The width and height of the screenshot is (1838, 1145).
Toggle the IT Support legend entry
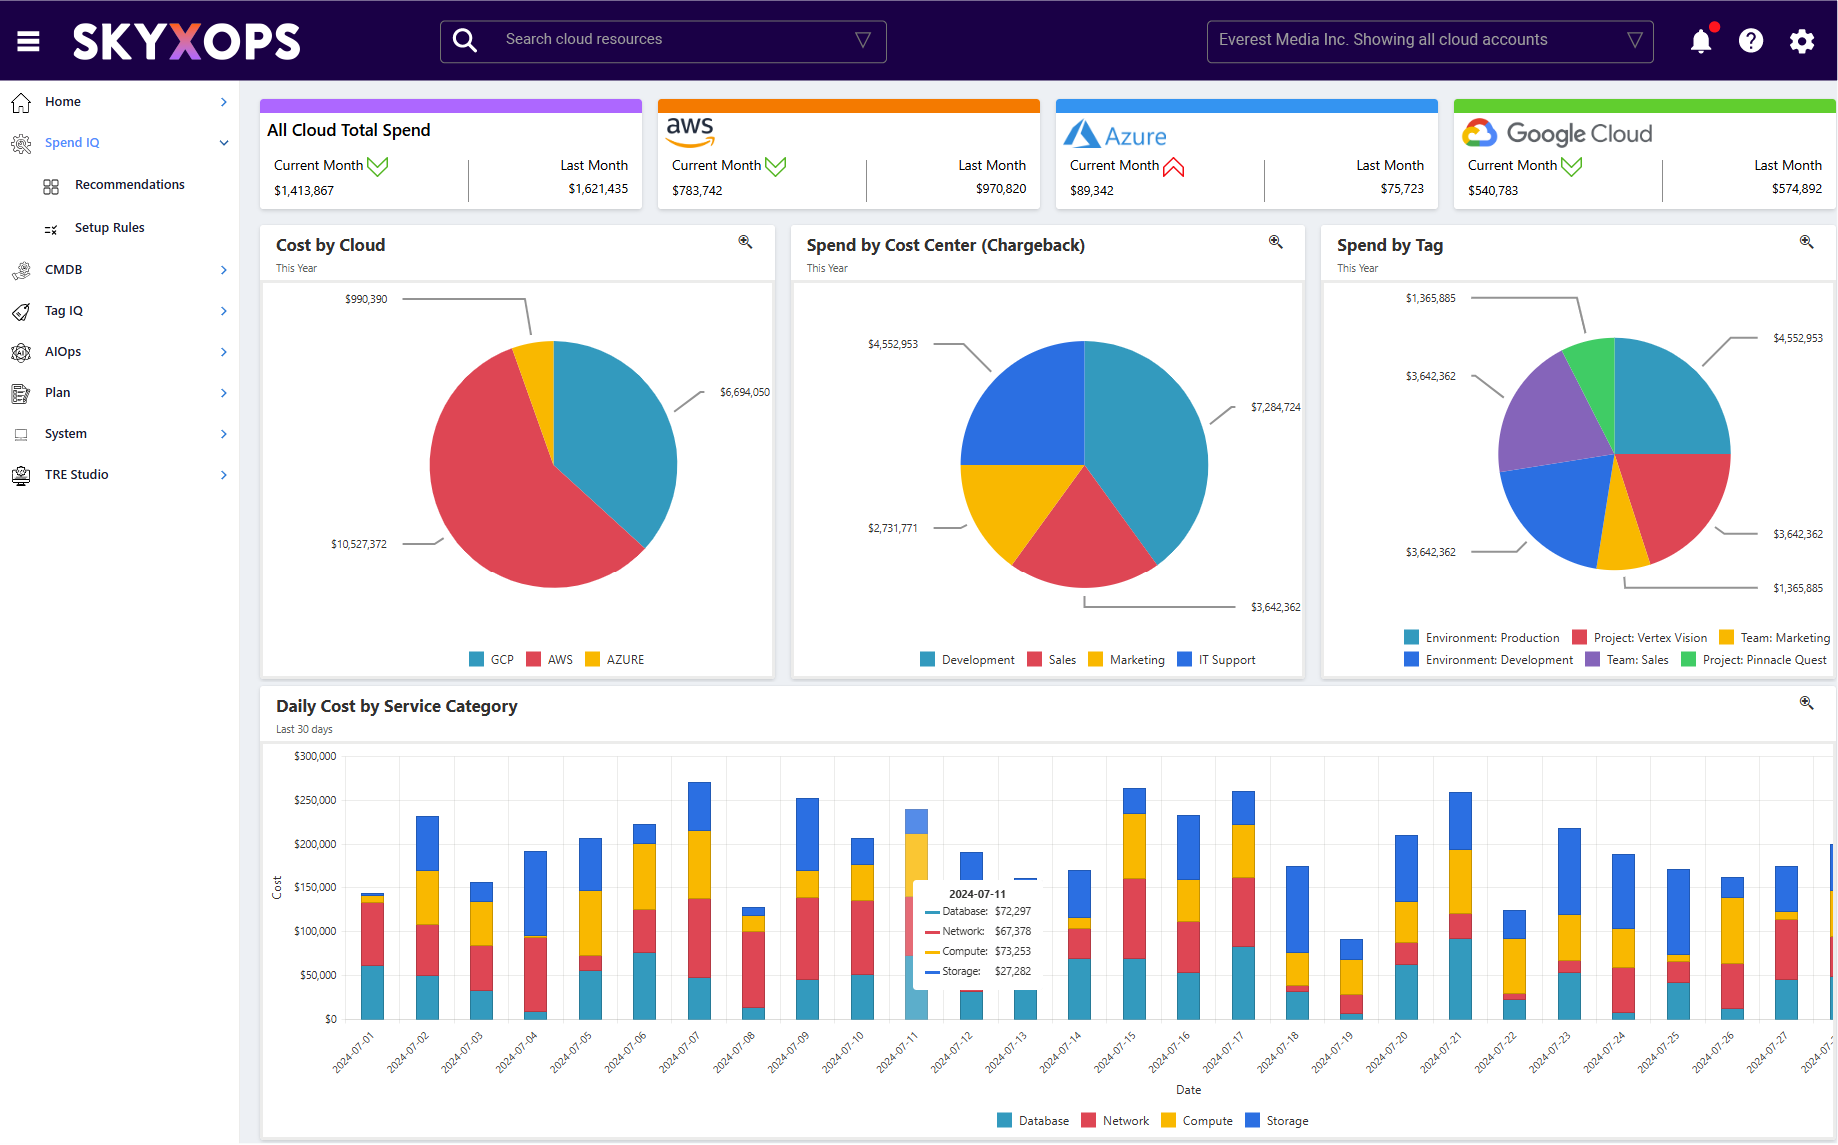pyautogui.click(x=1216, y=660)
